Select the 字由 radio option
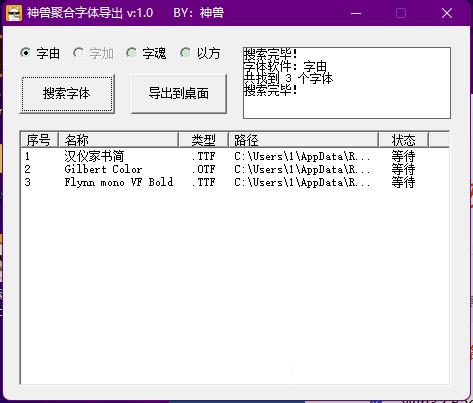The width and height of the screenshot is (473, 403). 40,53
